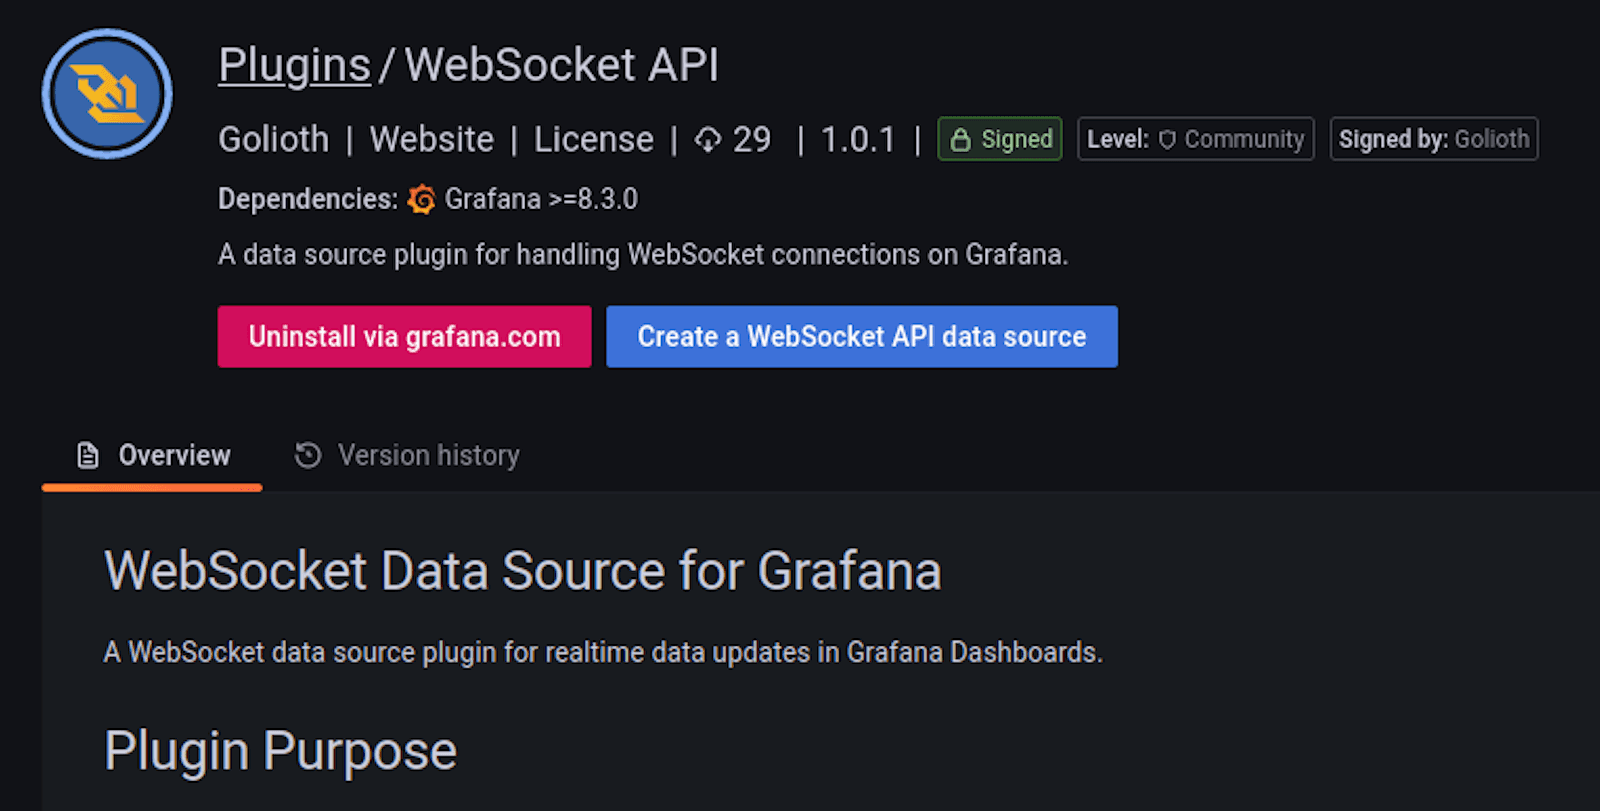Image resolution: width=1600 pixels, height=811 pixels.
Task: Open the Plugins breadcrumb link
Action: coord(294,66)
